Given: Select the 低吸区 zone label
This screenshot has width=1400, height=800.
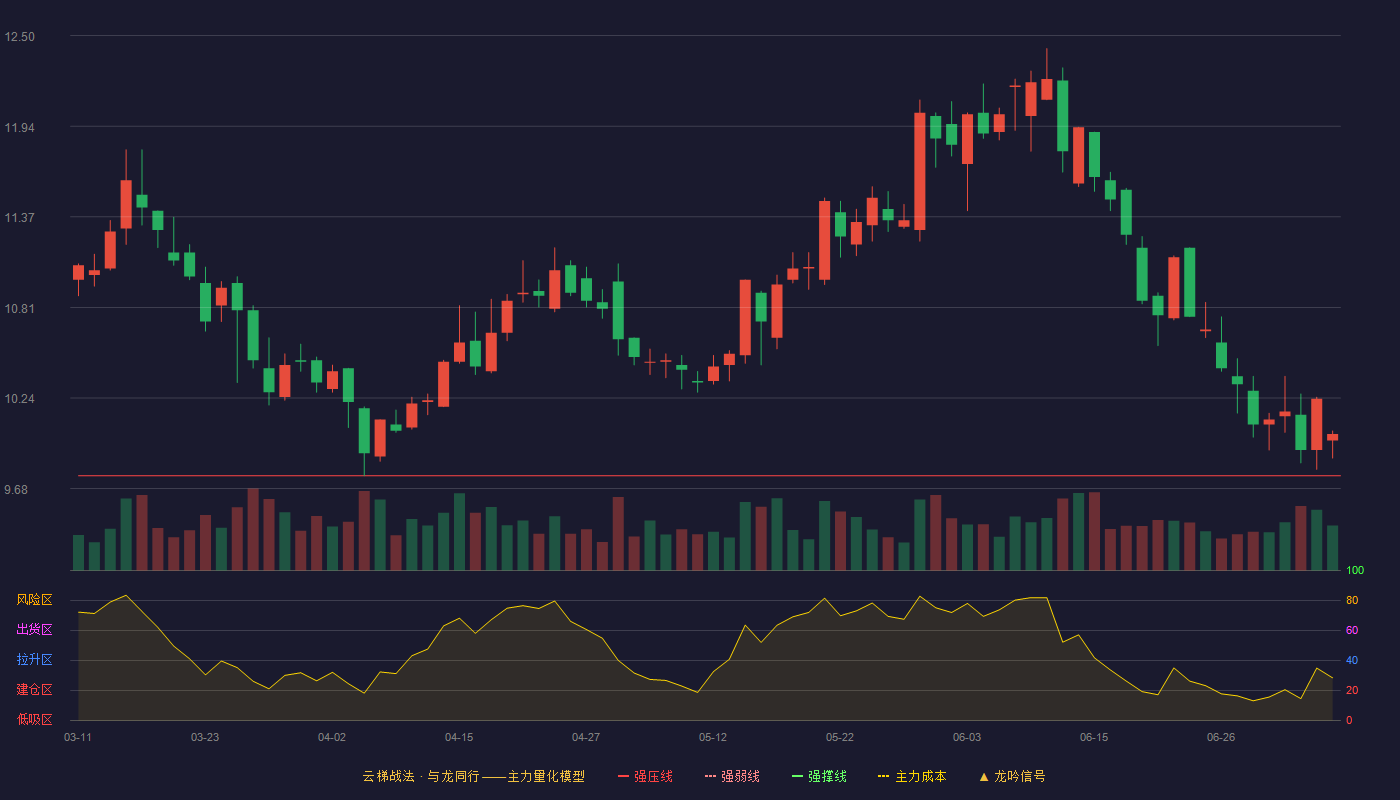Looking at the screenshot, I should point(34,719).
